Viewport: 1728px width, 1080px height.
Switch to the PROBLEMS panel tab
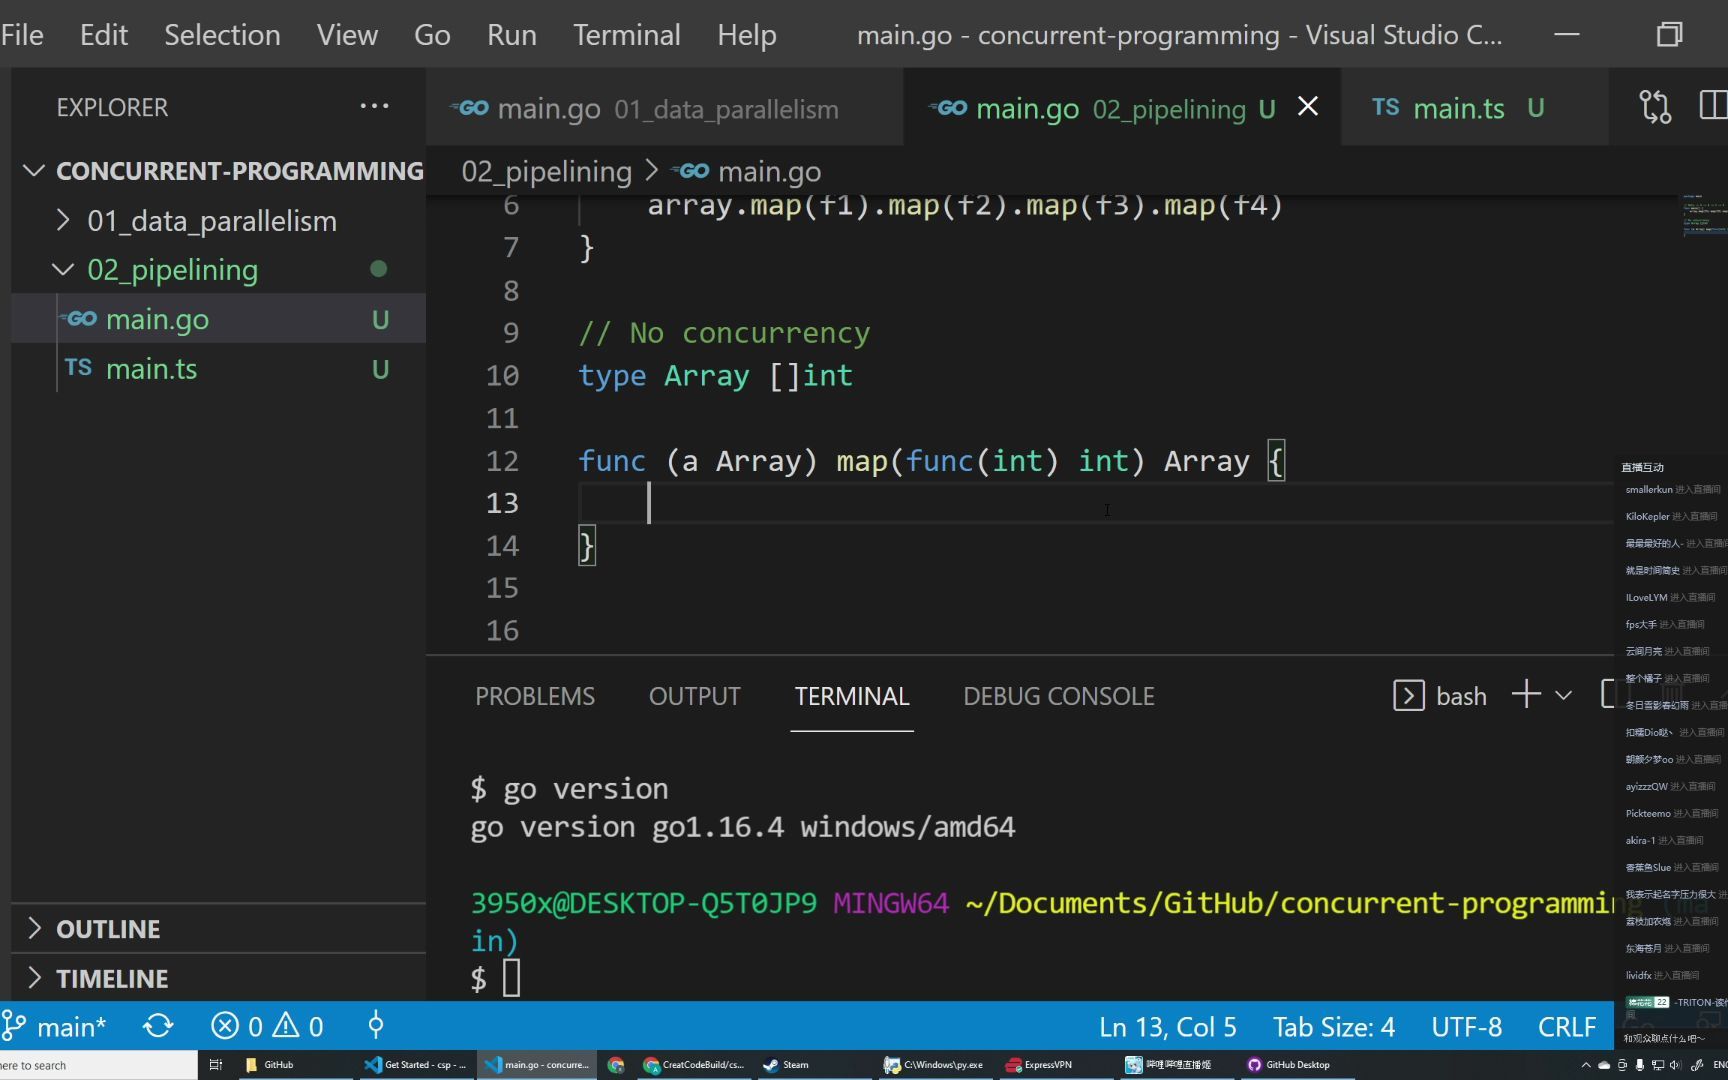pos(535,696)
